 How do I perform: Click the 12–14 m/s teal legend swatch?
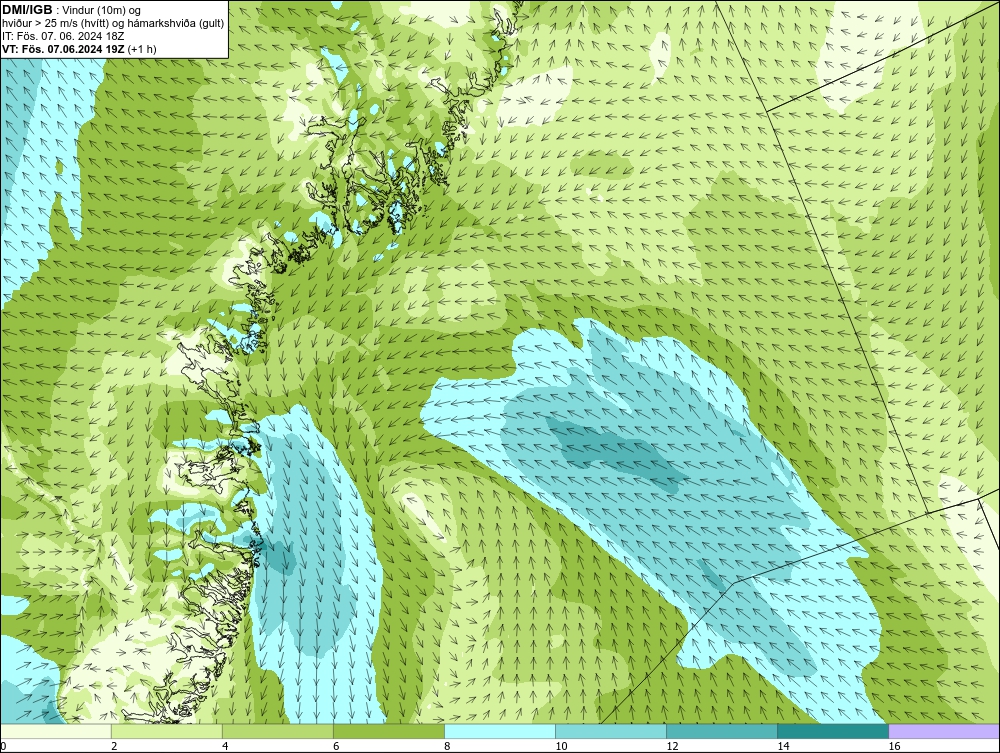click(x=722, y=731)
